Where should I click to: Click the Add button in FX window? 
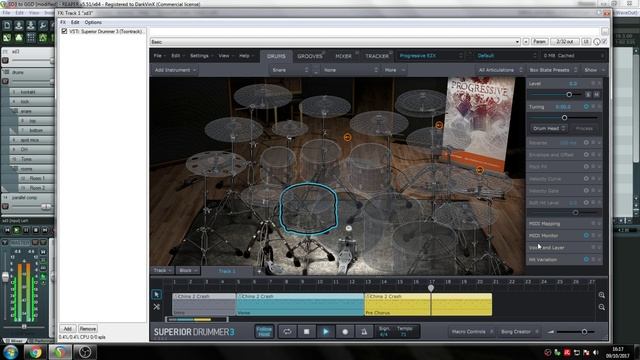tap(67, 329)
